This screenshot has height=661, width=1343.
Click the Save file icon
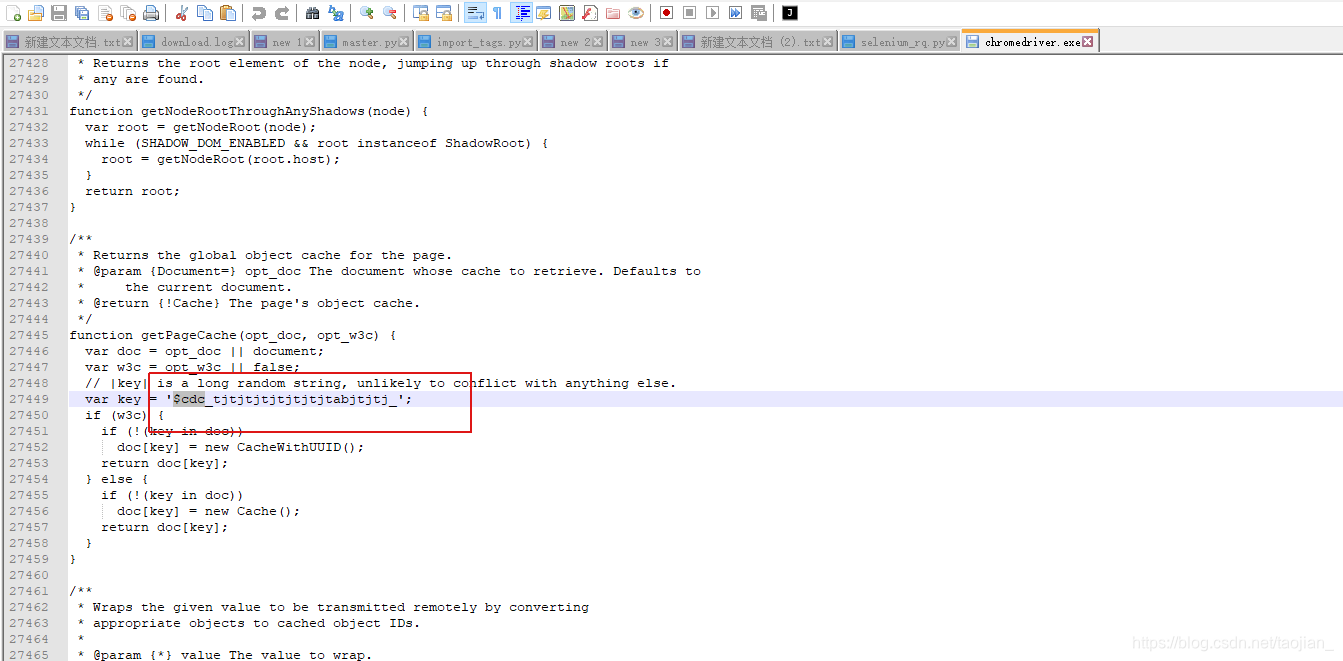[x=59, y=13]
